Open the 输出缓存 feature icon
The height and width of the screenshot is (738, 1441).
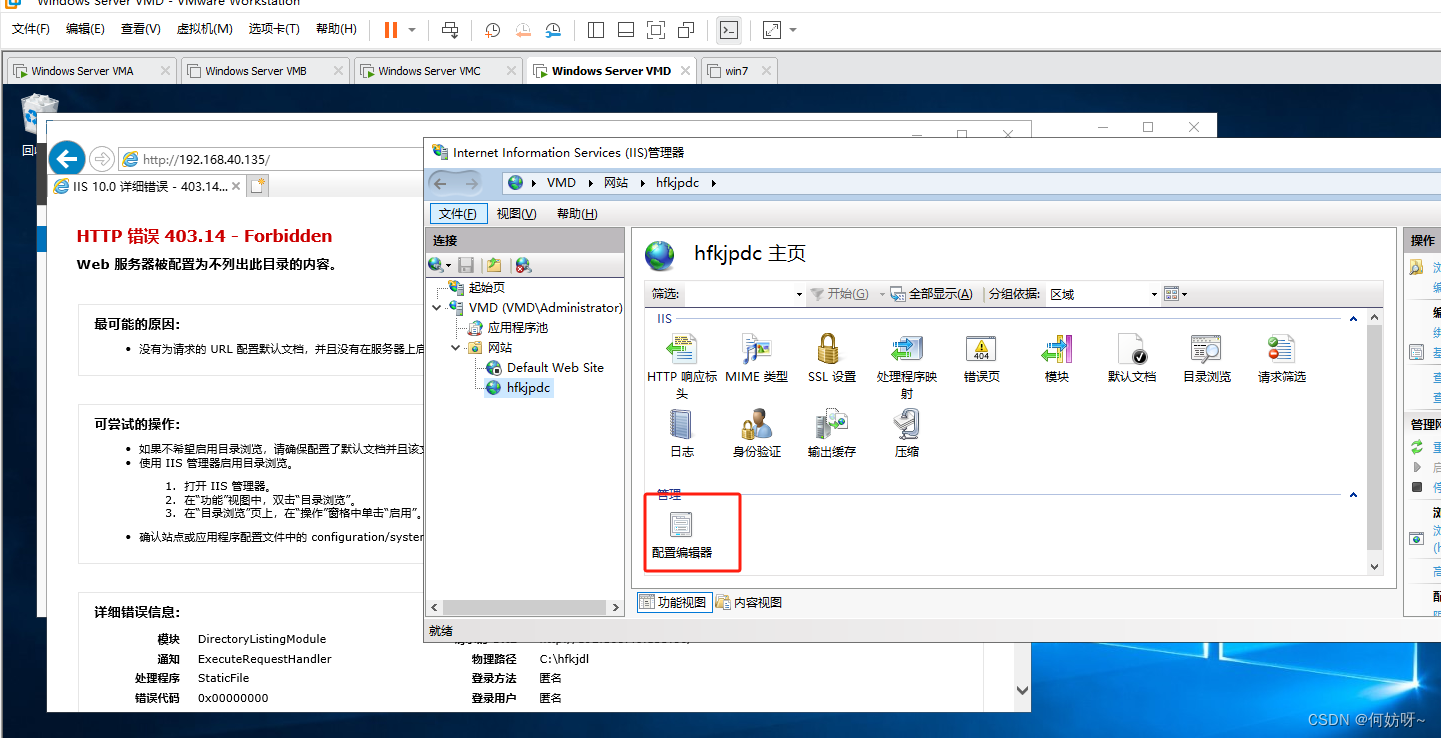pyautogui.click(x=831, y=425)
